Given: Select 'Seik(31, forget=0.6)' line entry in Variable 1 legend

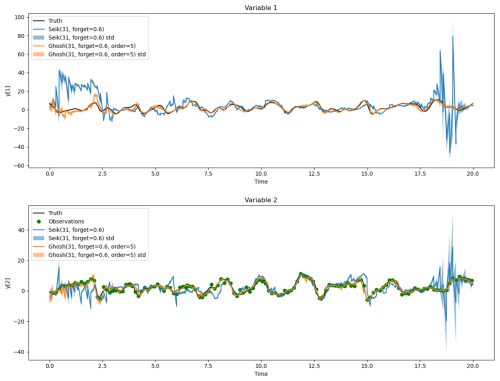Looking at the screenshot, I should tap(68, 29).
